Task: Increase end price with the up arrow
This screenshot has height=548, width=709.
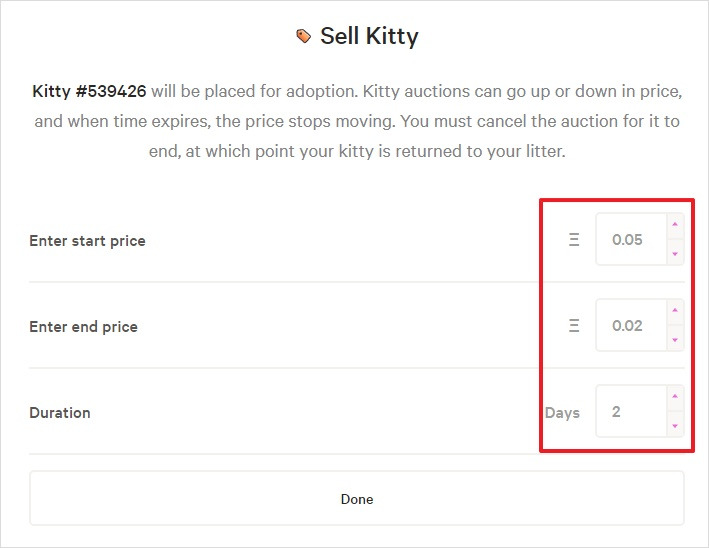Action: (675, 311)
